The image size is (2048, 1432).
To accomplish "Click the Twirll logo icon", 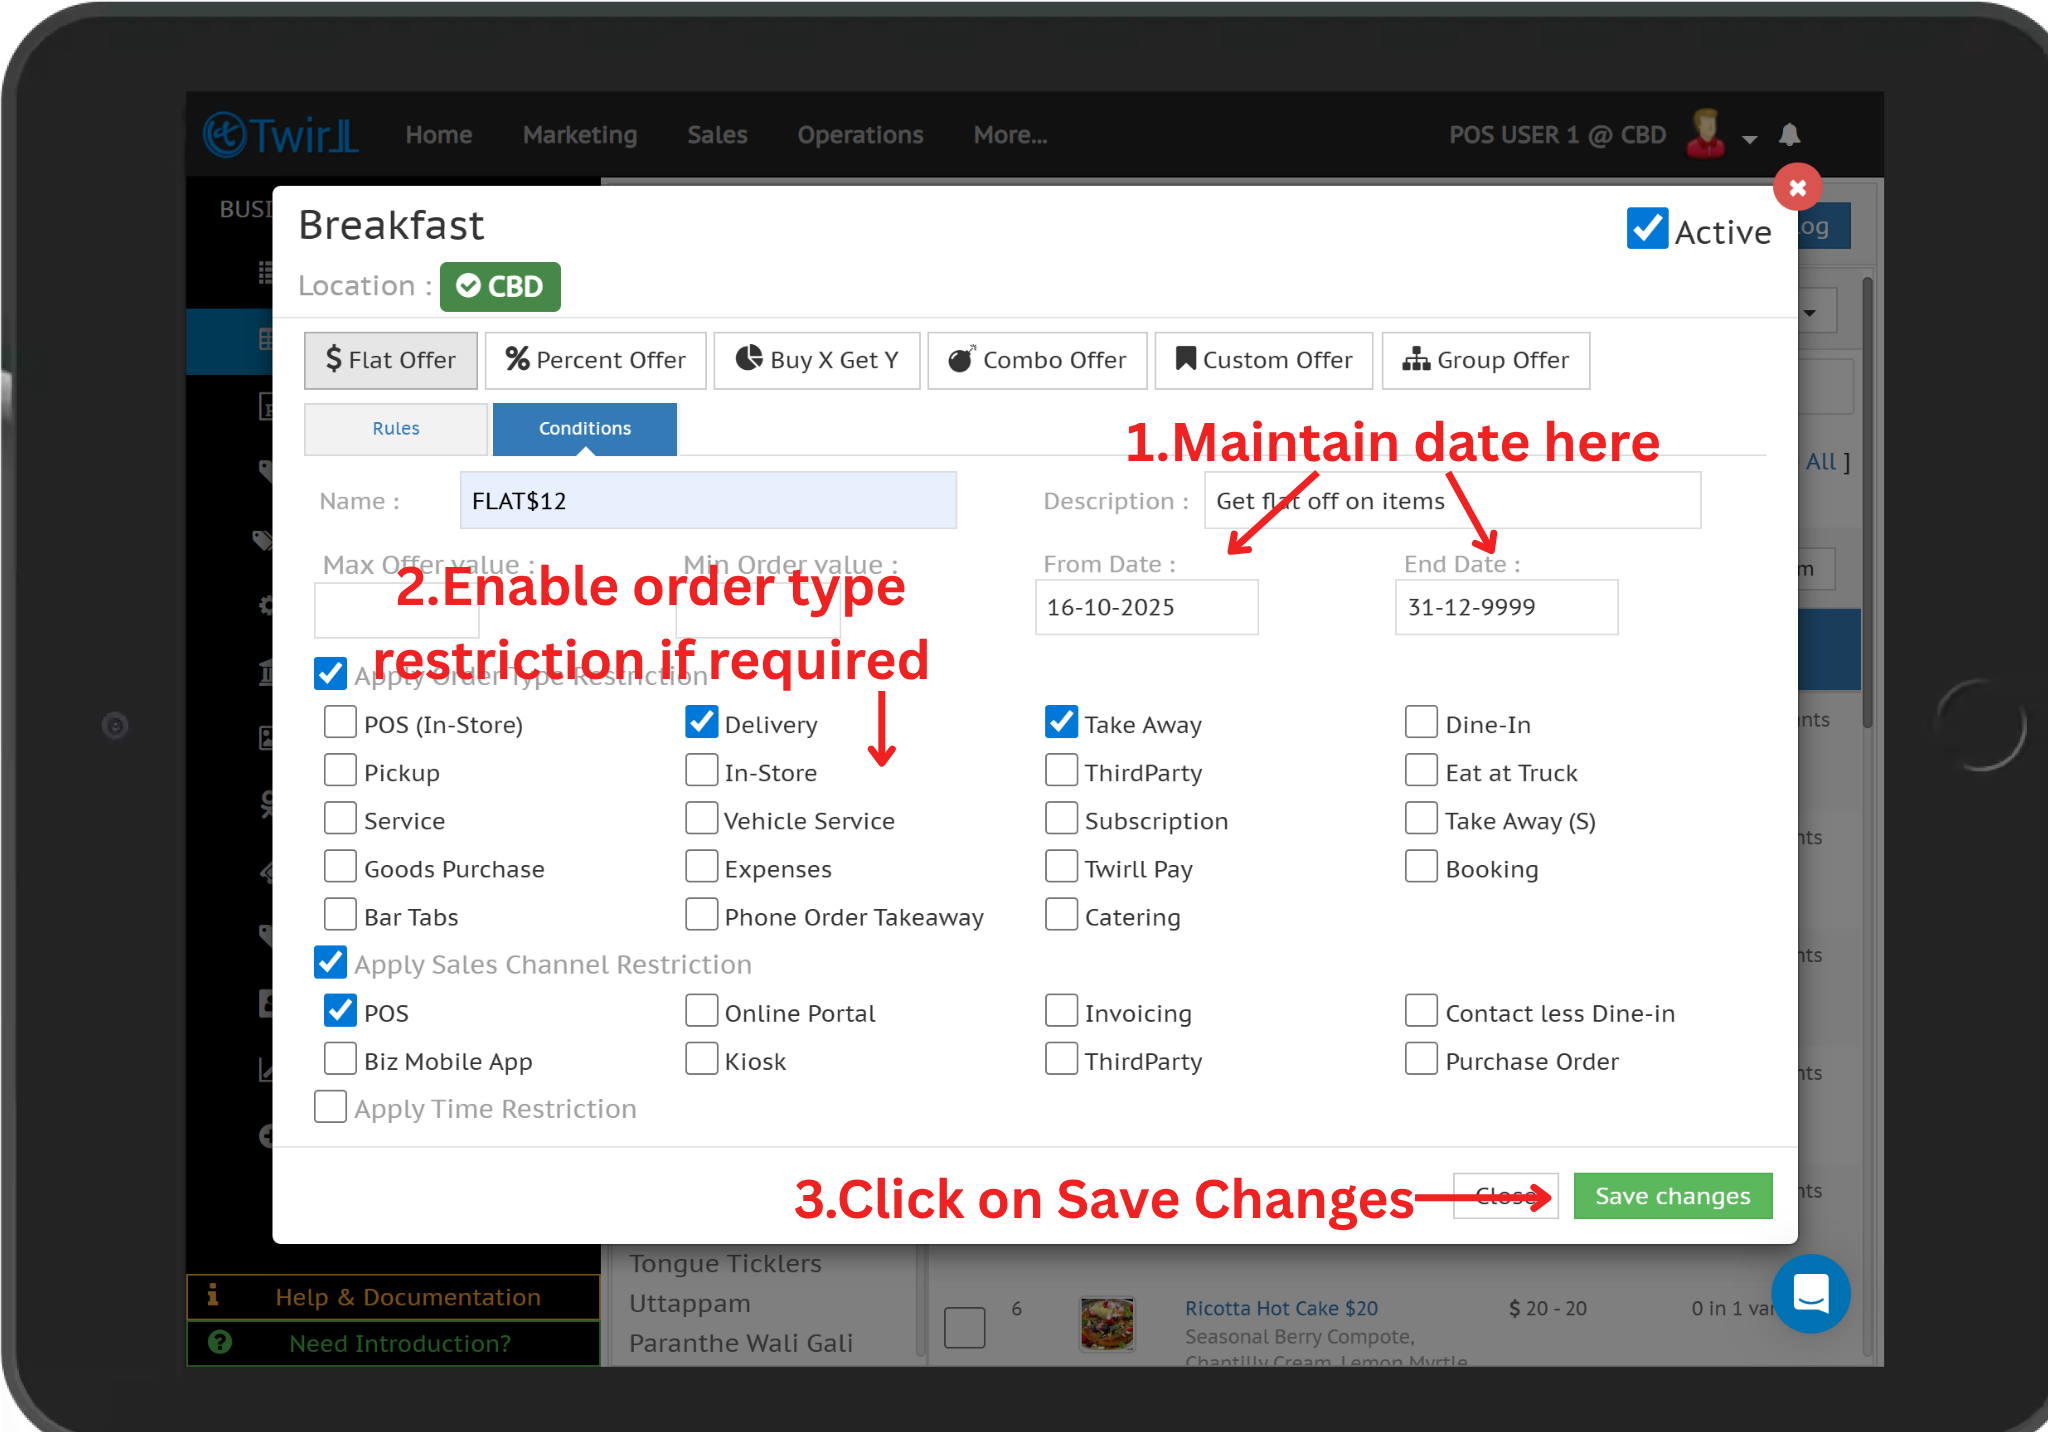I will [226, 135].
